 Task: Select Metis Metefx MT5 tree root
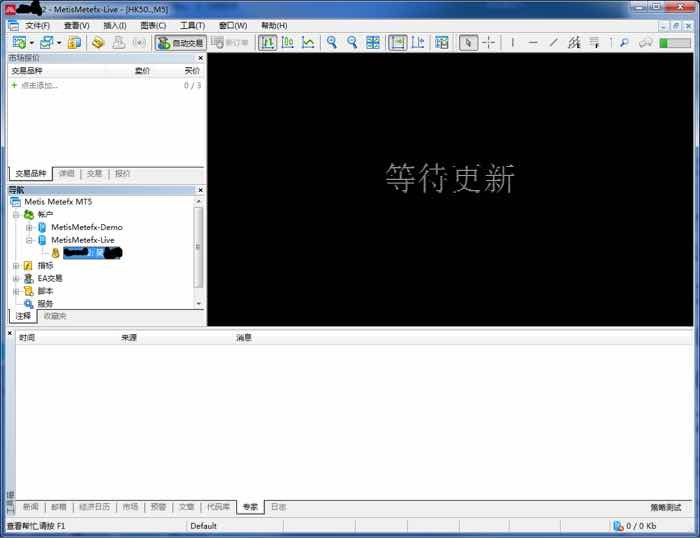[58, 201]
